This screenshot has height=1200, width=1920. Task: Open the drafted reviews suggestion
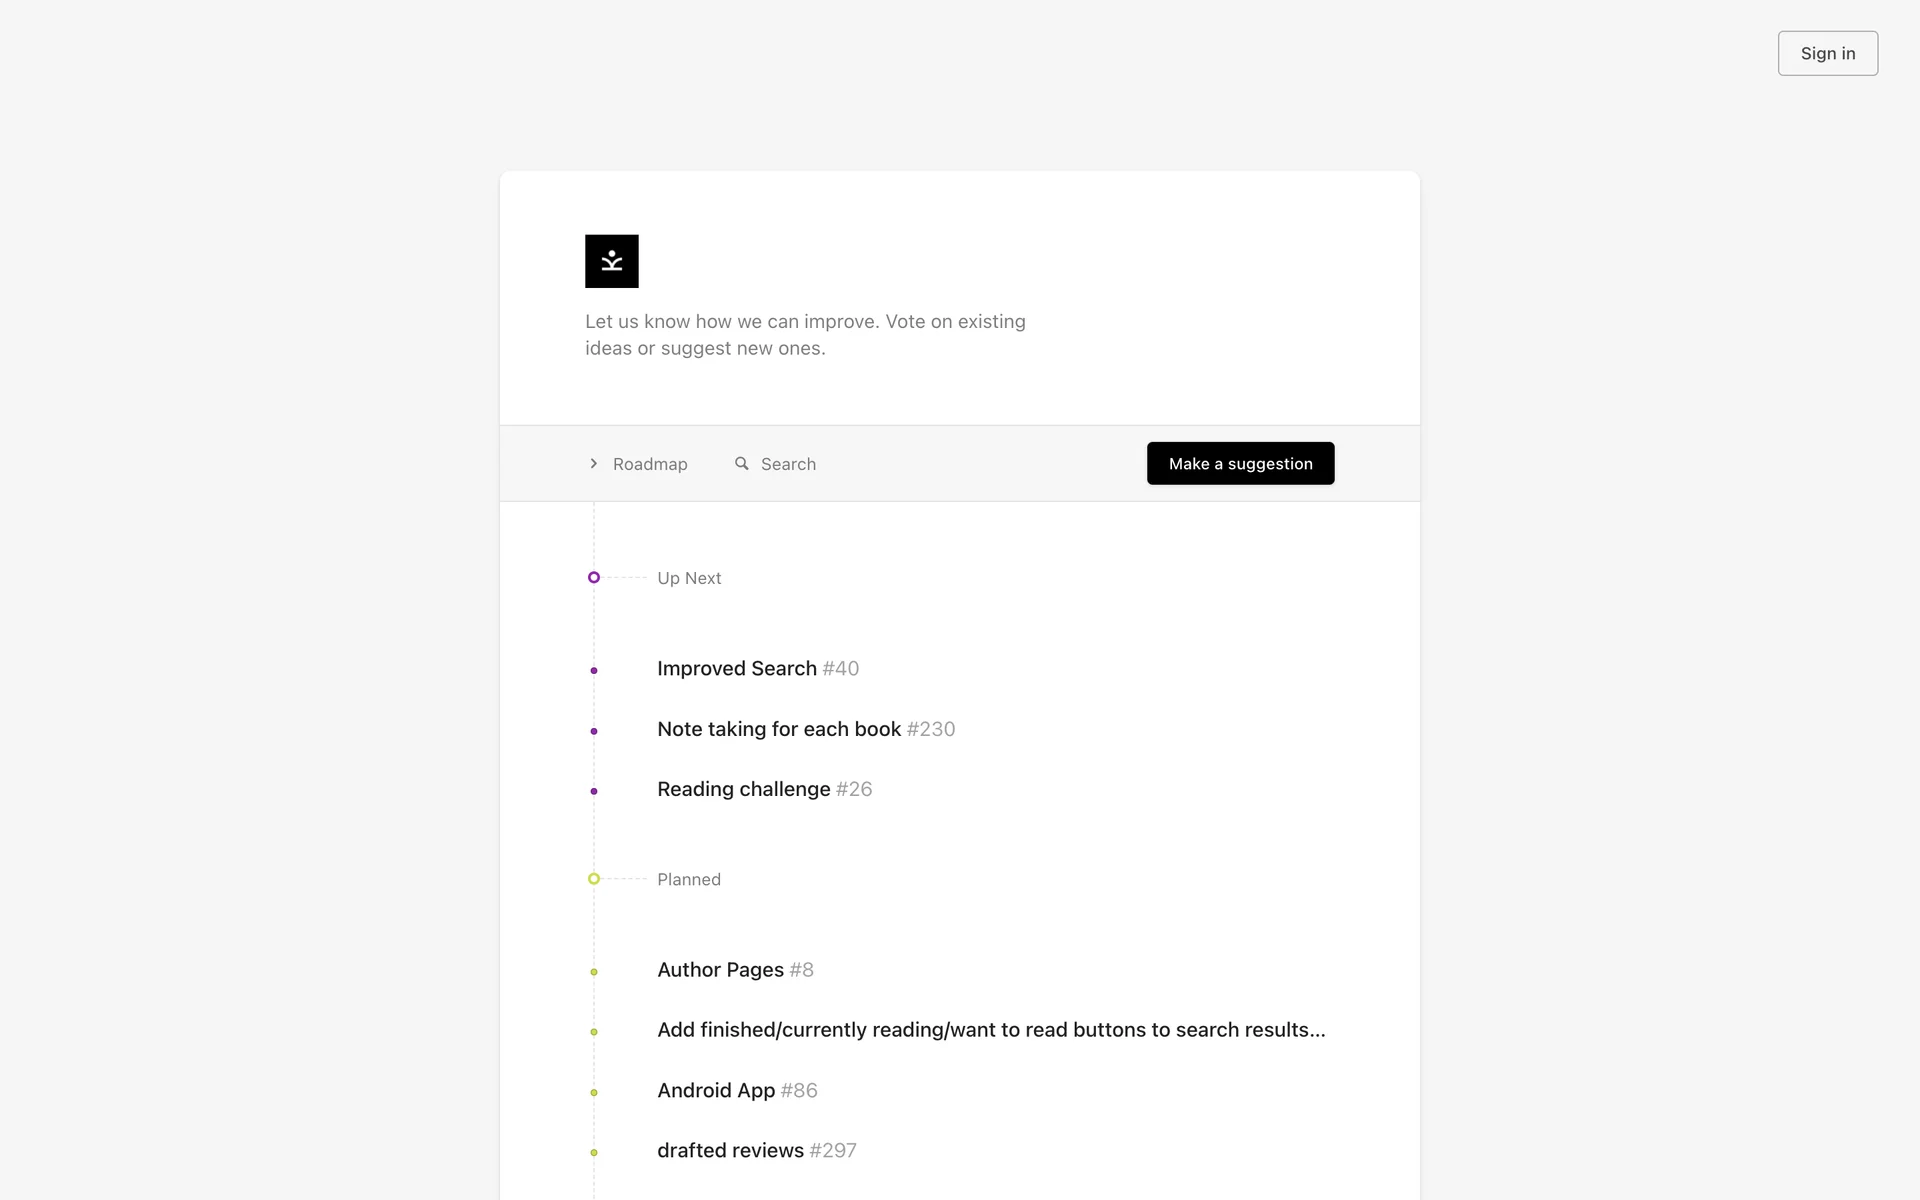click(730, 1150)
